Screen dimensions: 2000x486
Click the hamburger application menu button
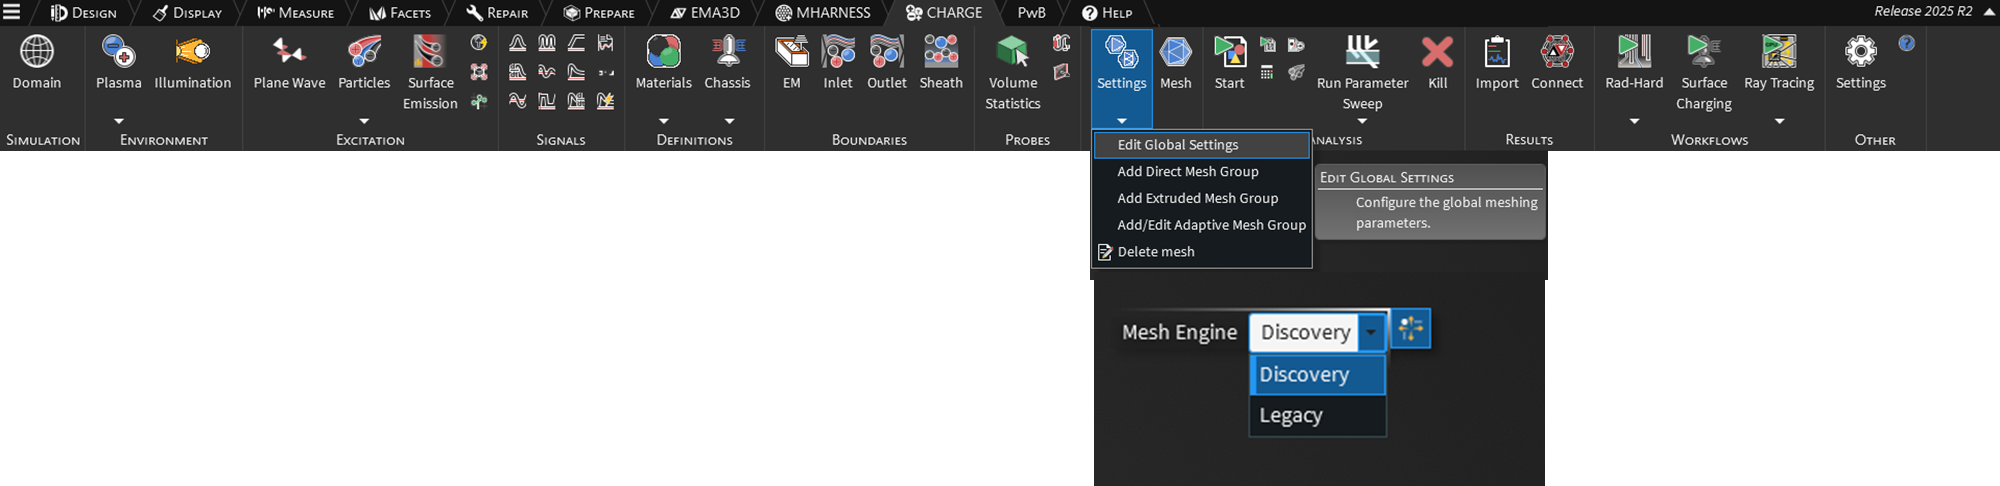(x=12, y=13)
